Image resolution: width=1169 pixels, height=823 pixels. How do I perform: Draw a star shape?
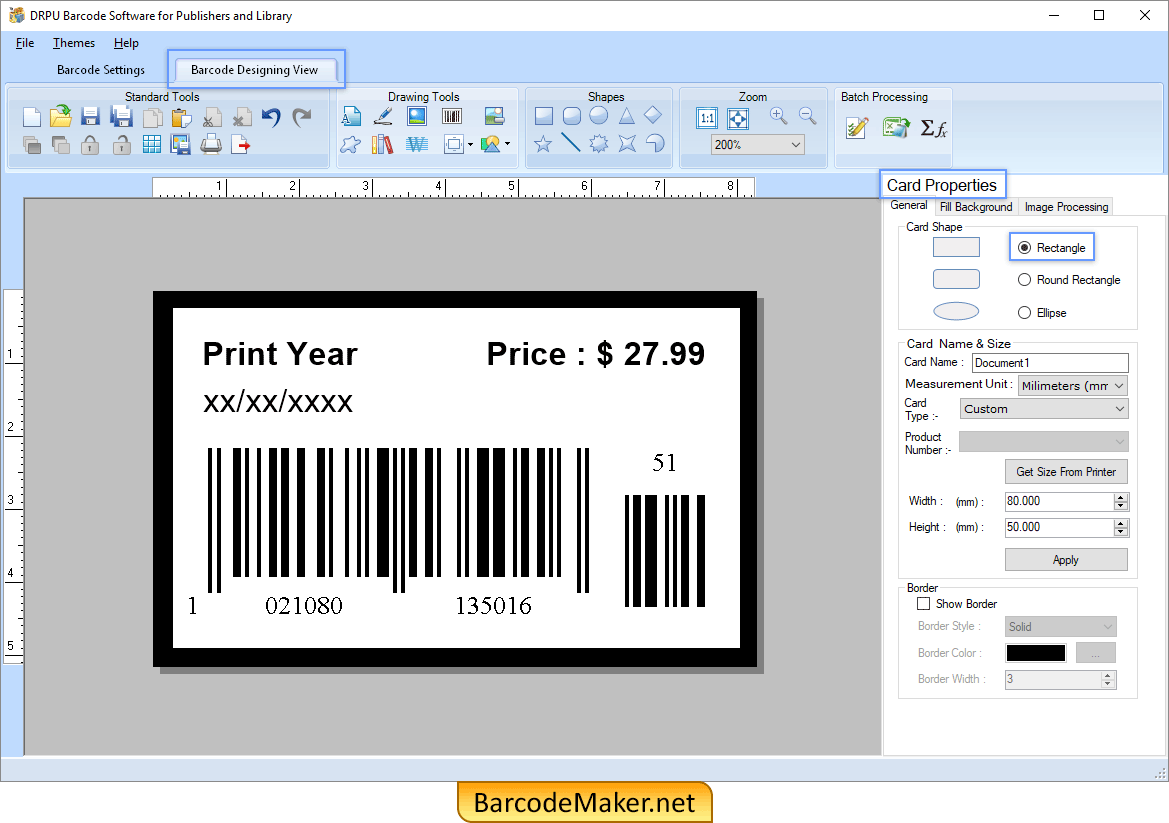pyautogui.click(x=543, y=143)
